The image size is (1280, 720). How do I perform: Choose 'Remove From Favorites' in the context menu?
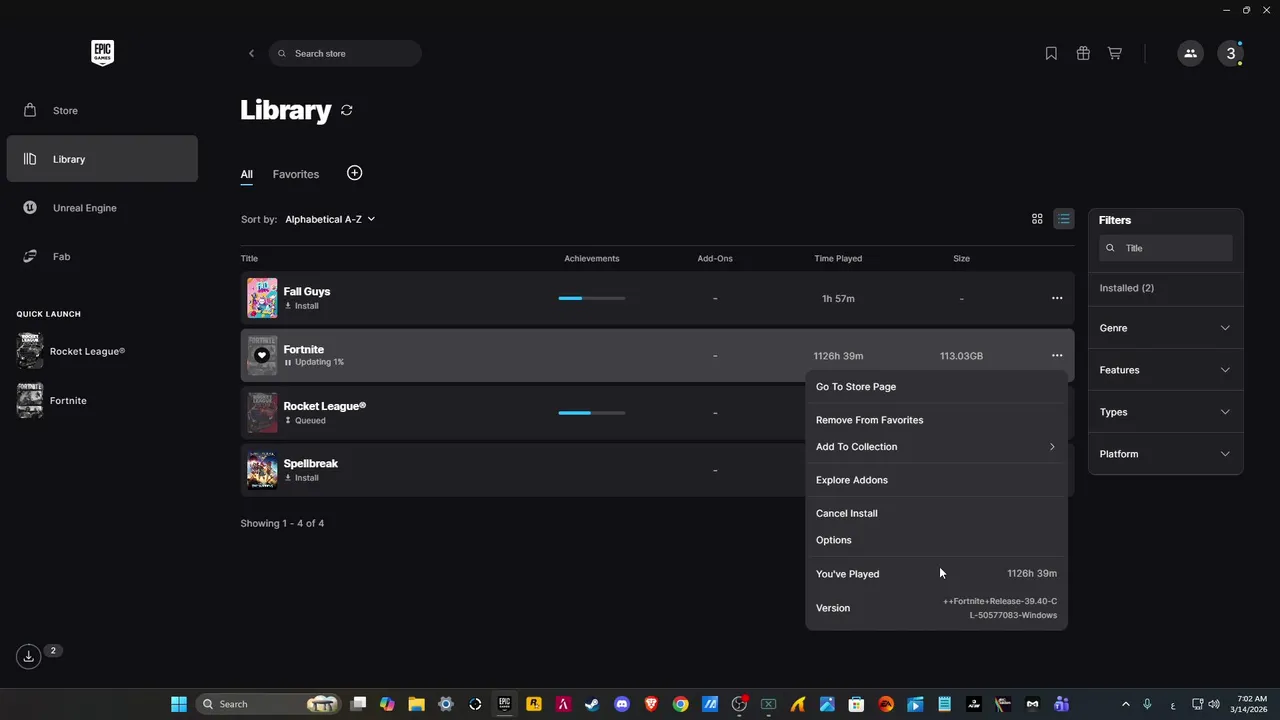click(x=936, y=420)
